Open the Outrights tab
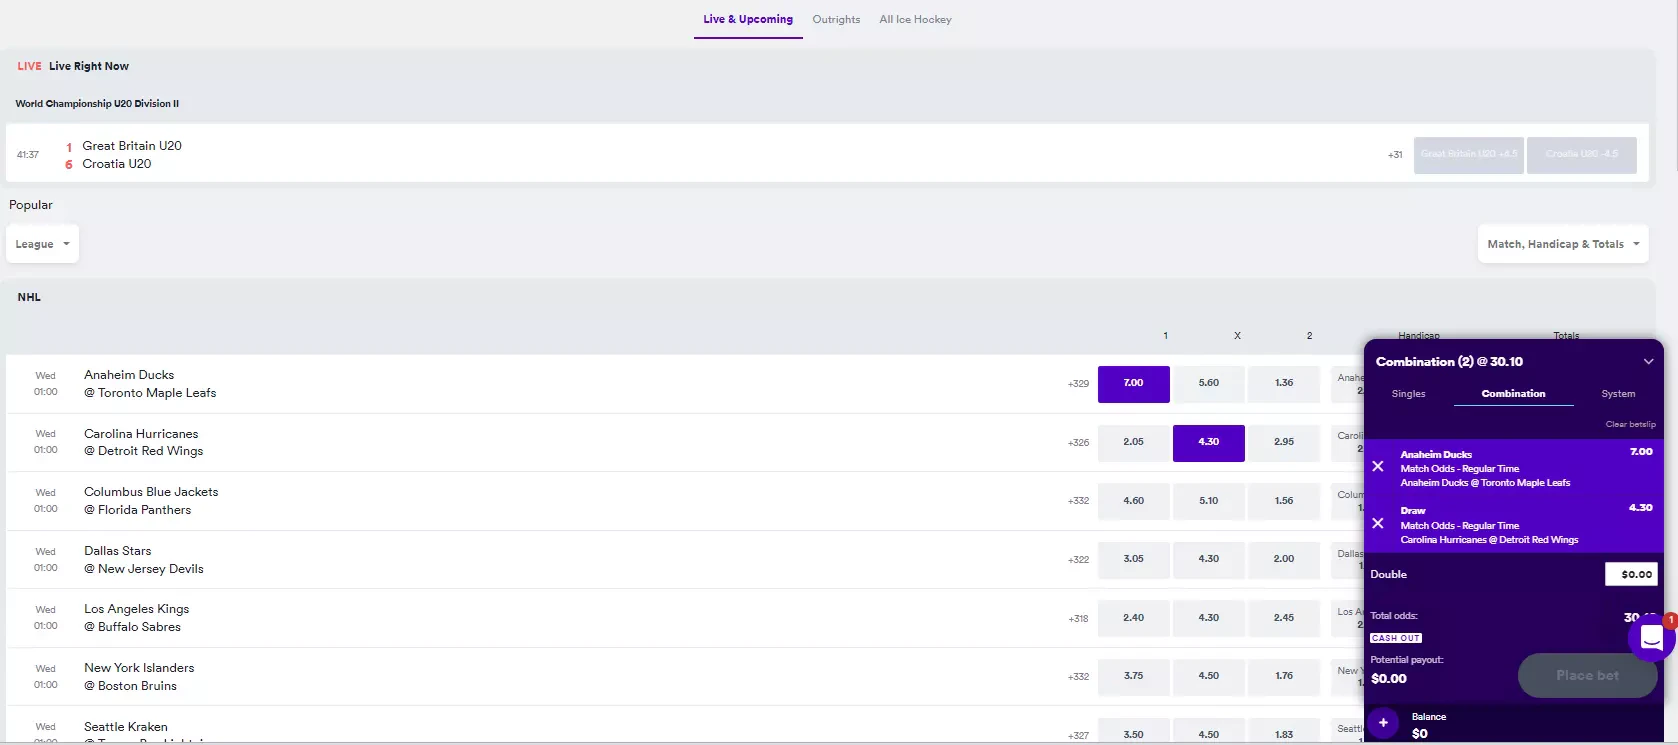The width and height of the screenshot is (1678, 745). 836,19
